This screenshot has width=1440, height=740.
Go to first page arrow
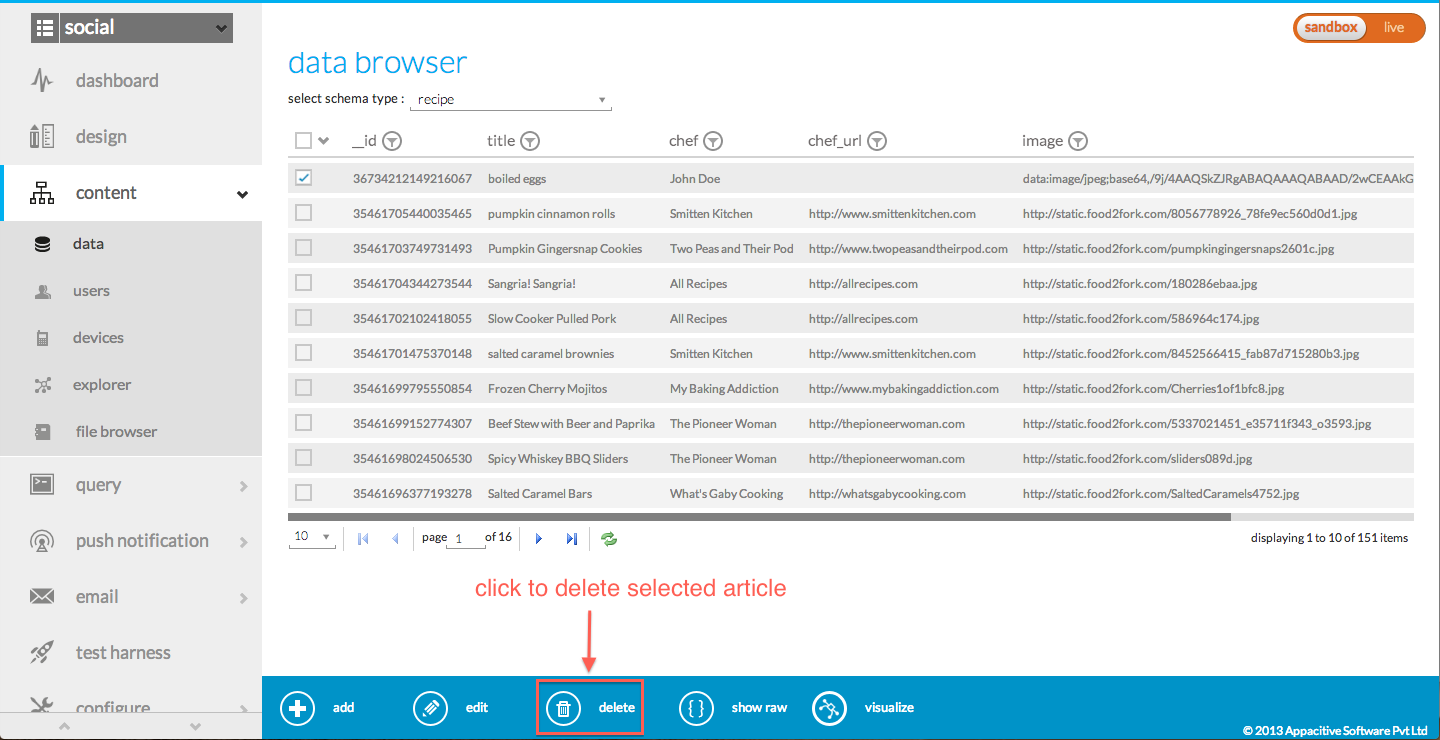(362, 539)
